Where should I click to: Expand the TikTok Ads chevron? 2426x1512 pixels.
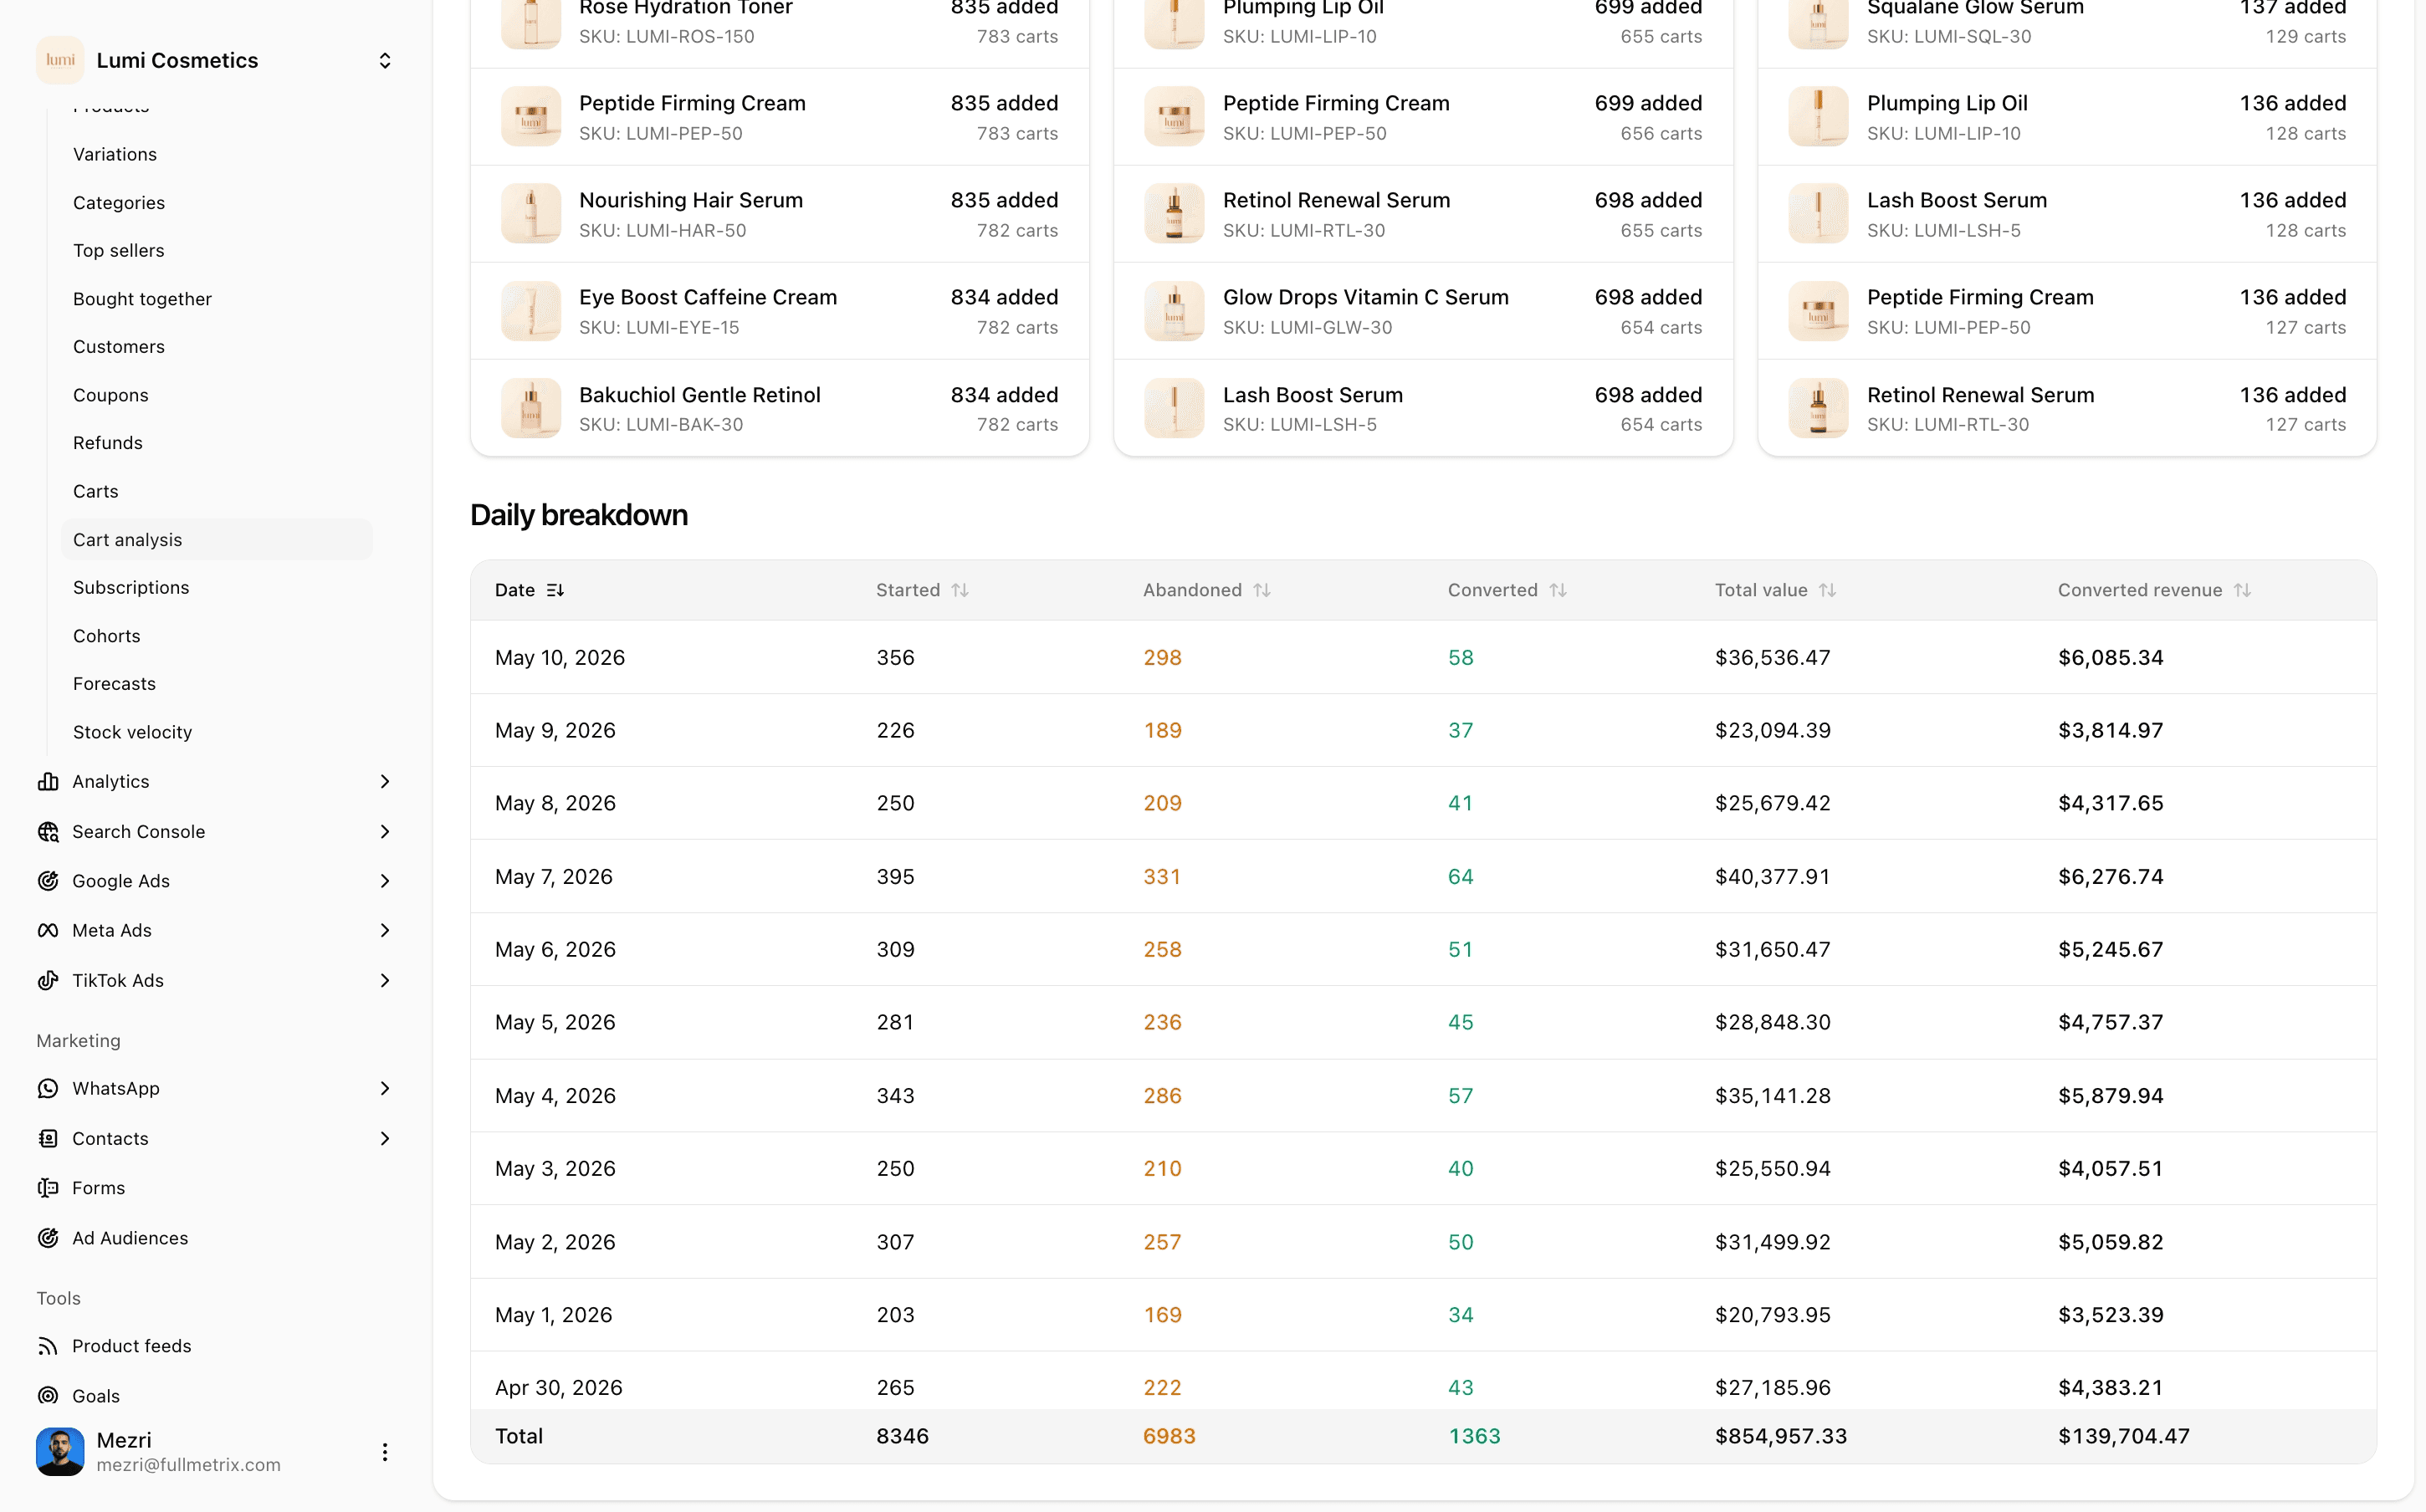384,980
